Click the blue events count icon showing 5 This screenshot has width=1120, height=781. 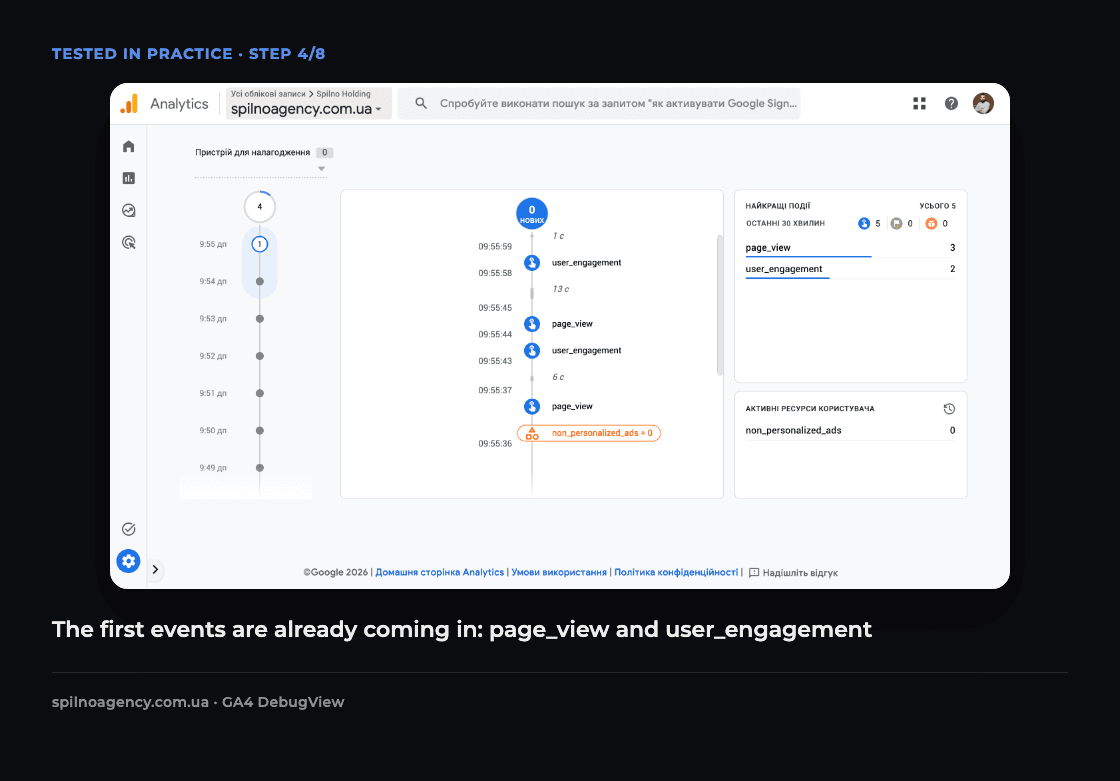click(864, 224)
